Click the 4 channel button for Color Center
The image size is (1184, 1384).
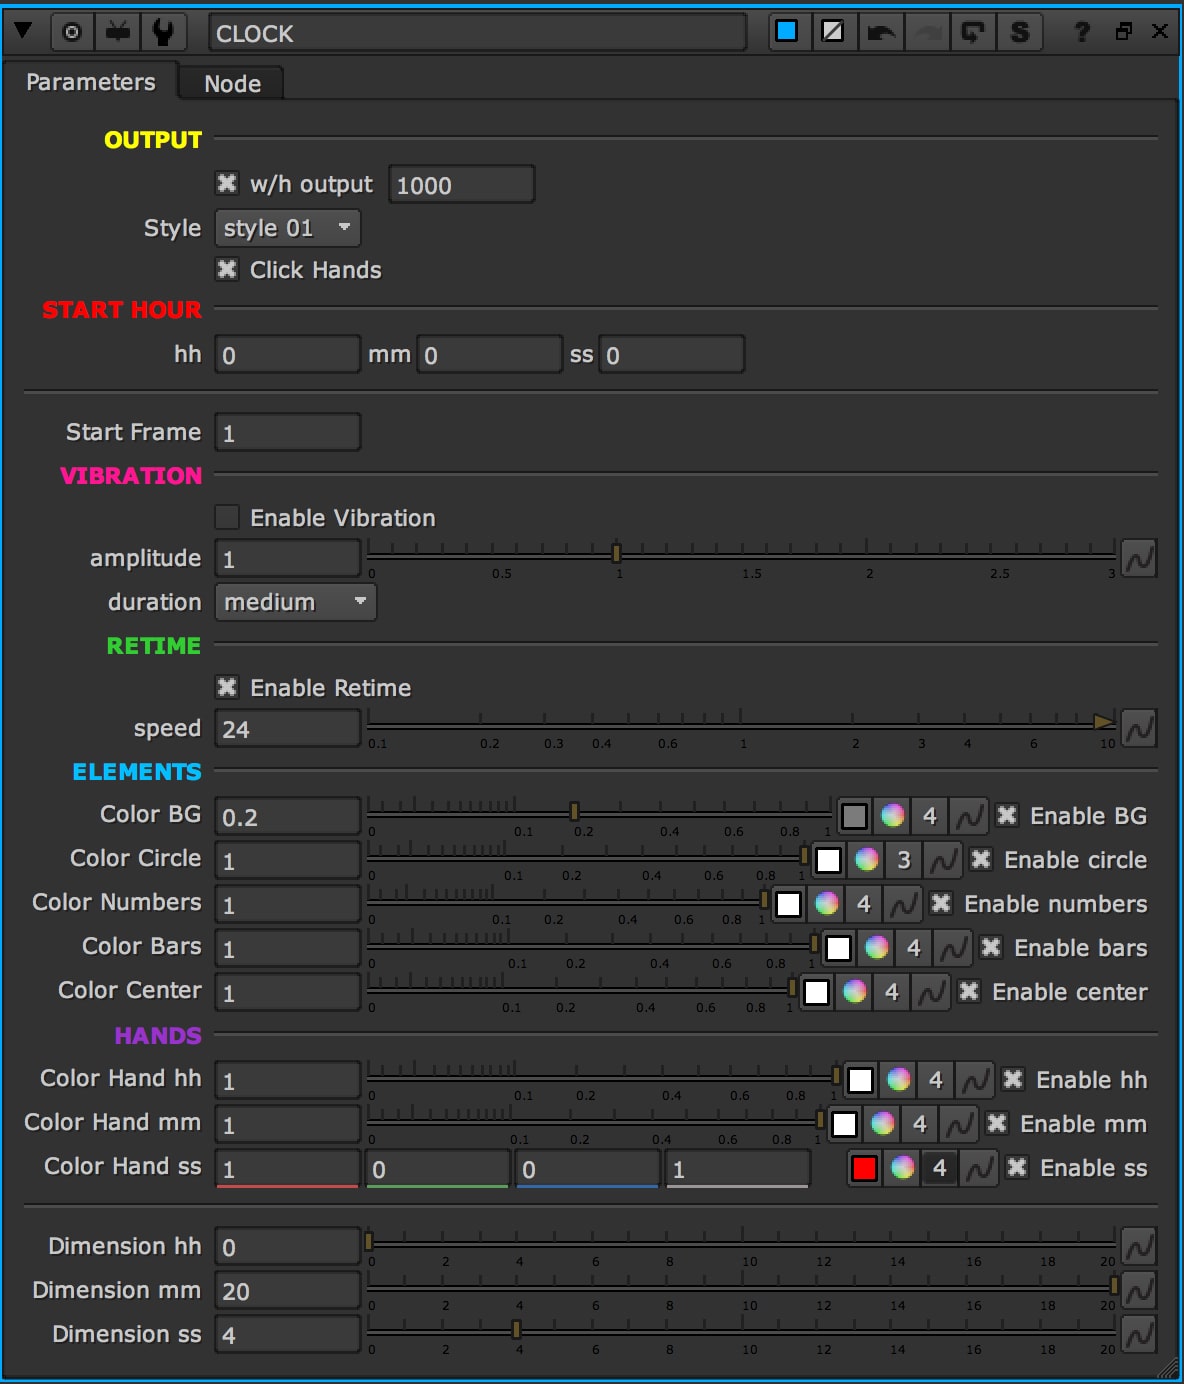(892, 992)
